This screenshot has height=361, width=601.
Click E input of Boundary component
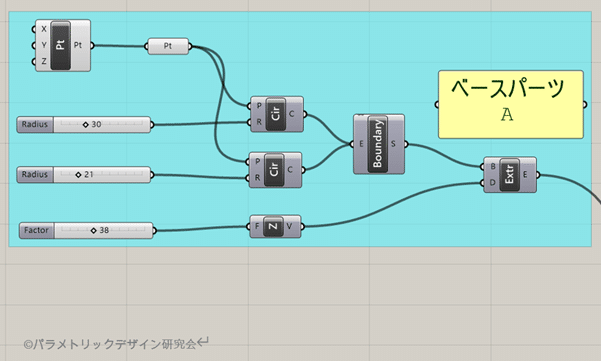click(361, 144)
